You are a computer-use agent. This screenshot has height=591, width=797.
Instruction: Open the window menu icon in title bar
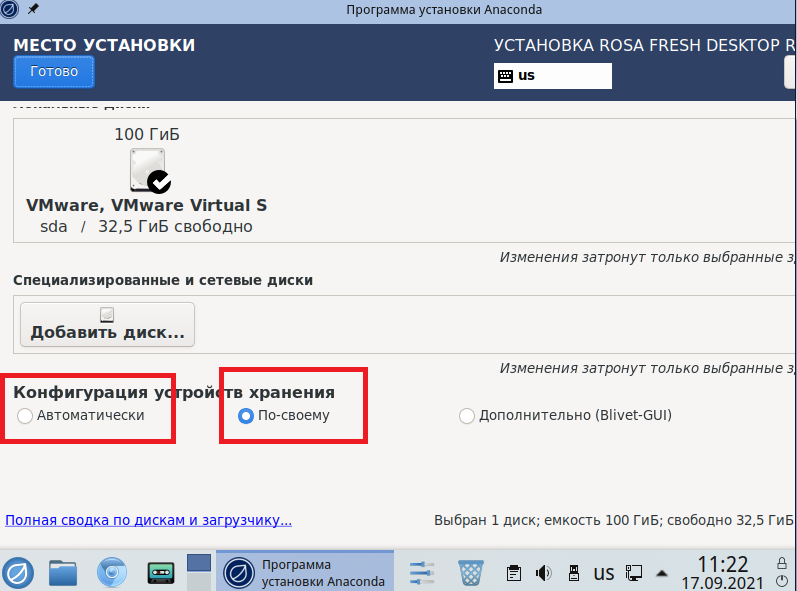pos(9,9)
